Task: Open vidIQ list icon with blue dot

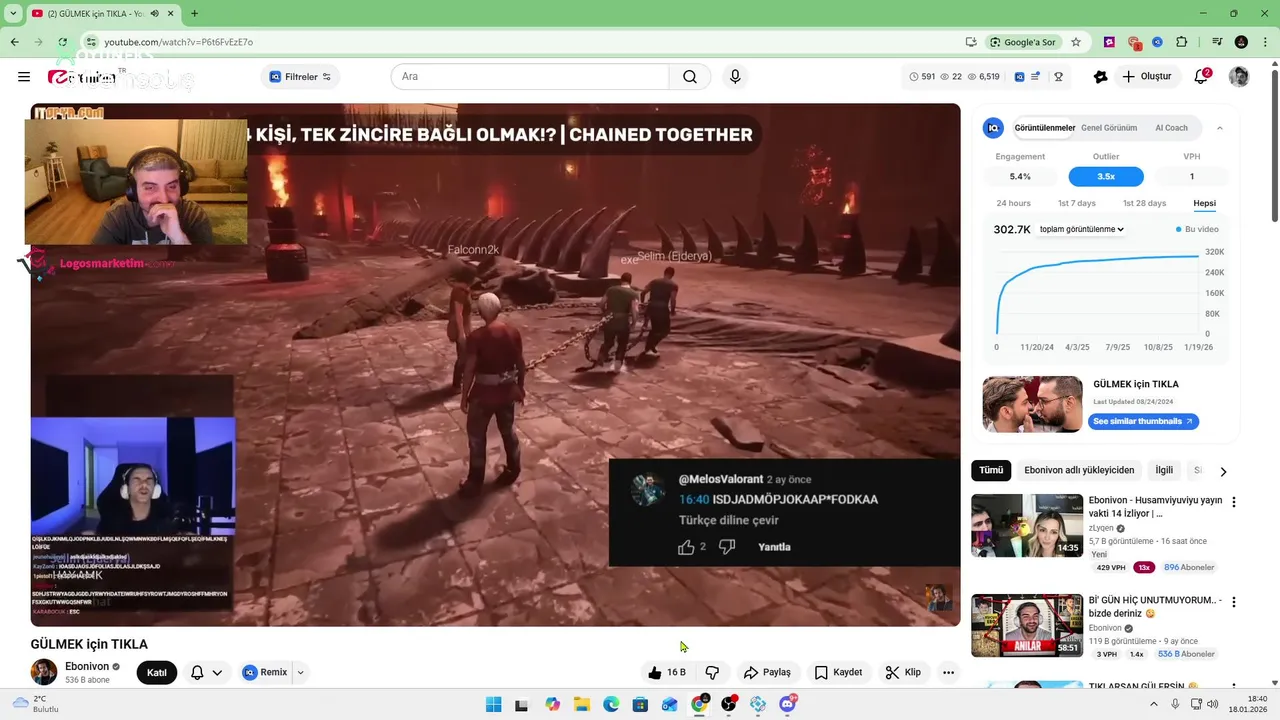Action: (x=1036, y=77)
